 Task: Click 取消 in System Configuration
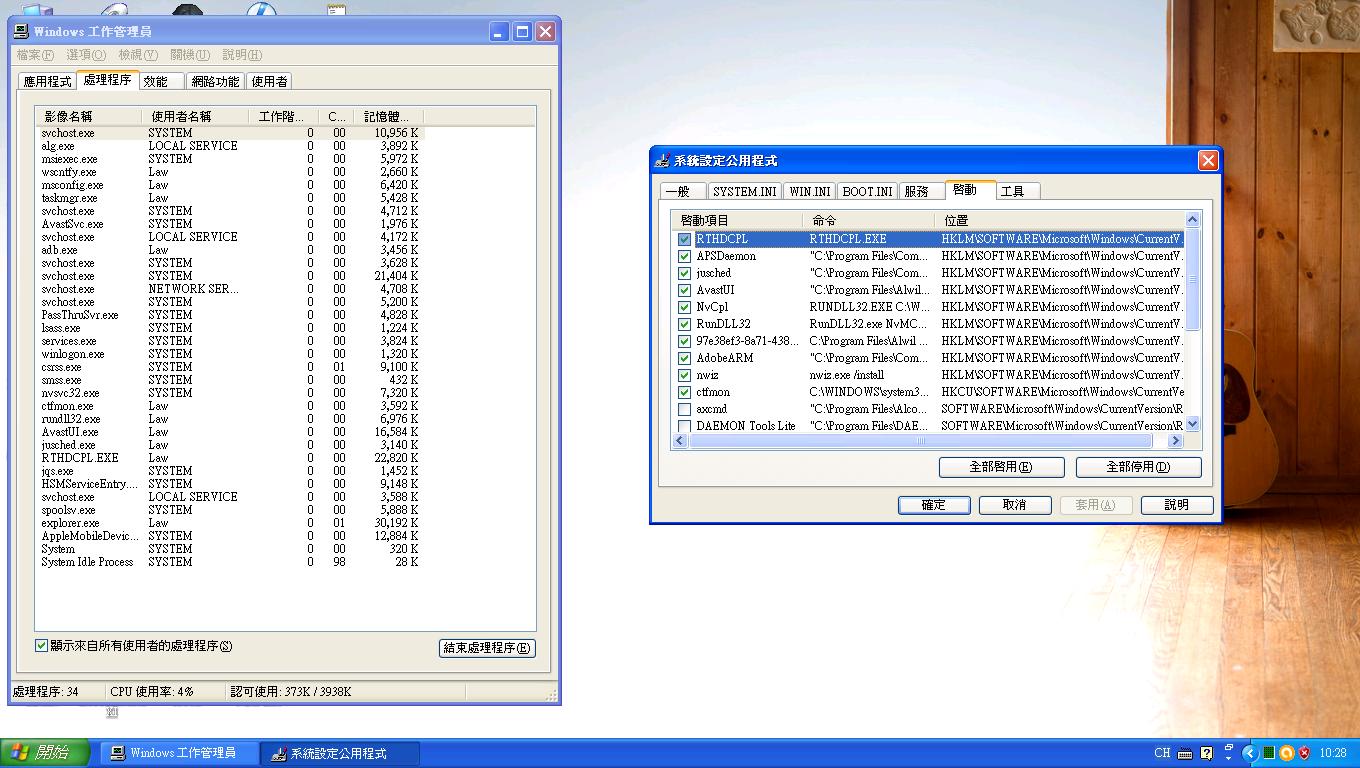tap(1015, 505)
